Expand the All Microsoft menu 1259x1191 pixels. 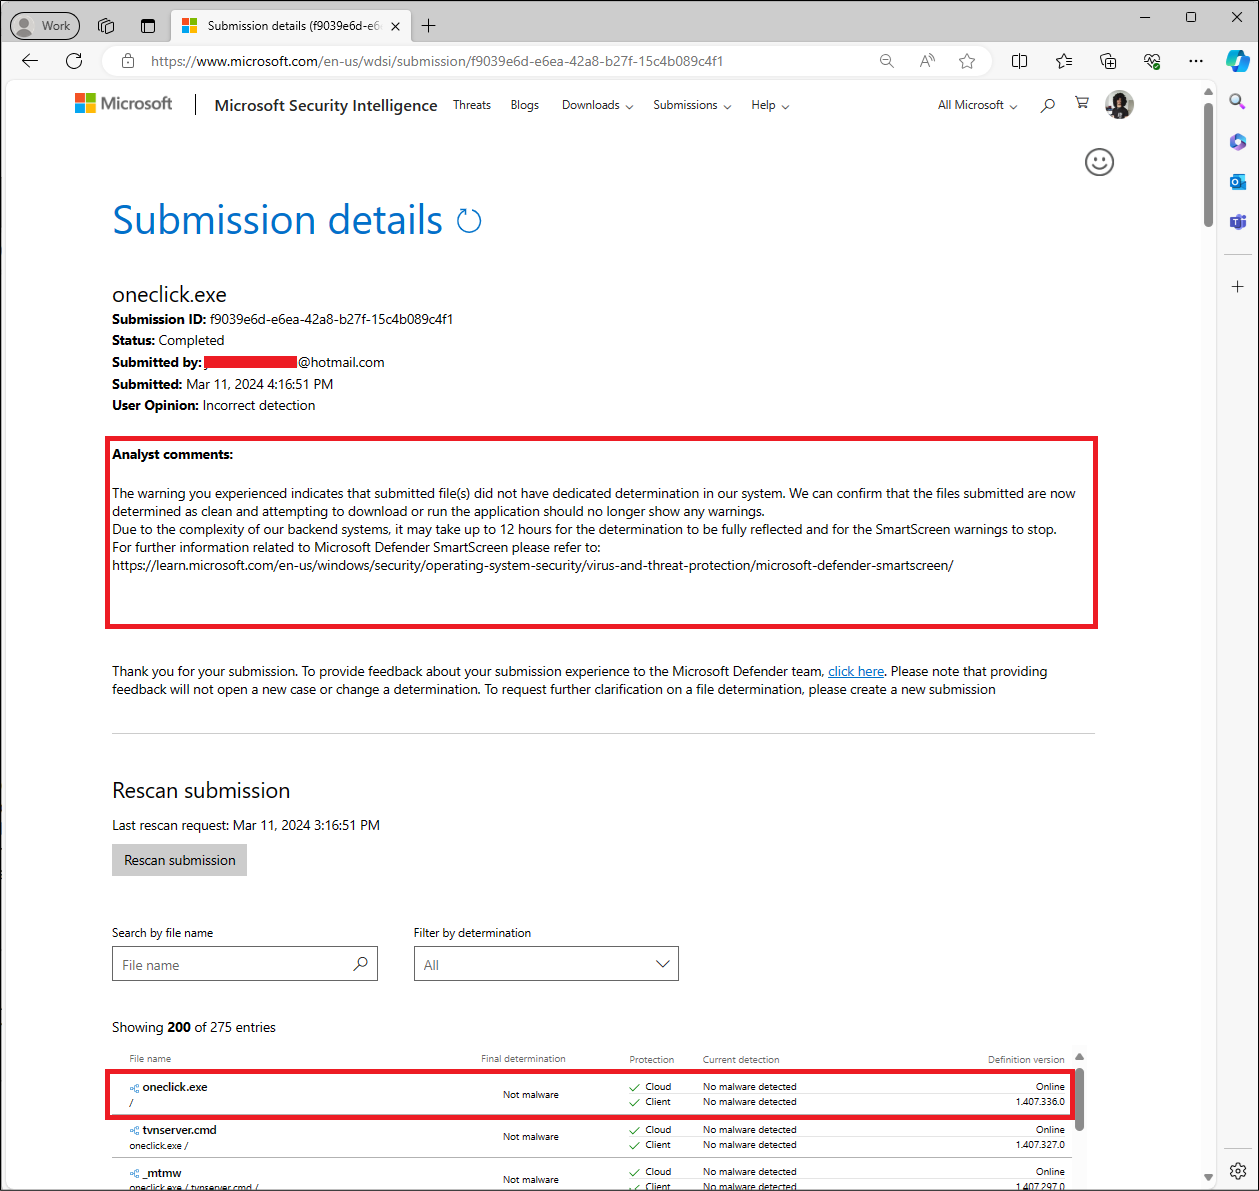(977, 105)
